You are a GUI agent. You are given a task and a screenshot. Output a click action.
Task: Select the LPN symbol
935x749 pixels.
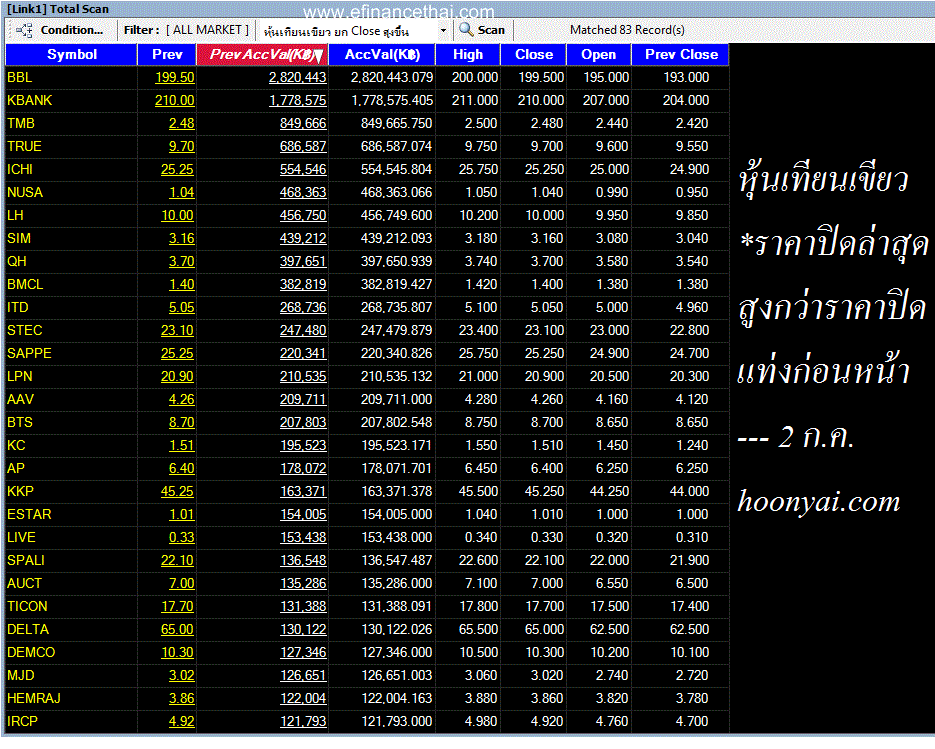click(20, 376)
